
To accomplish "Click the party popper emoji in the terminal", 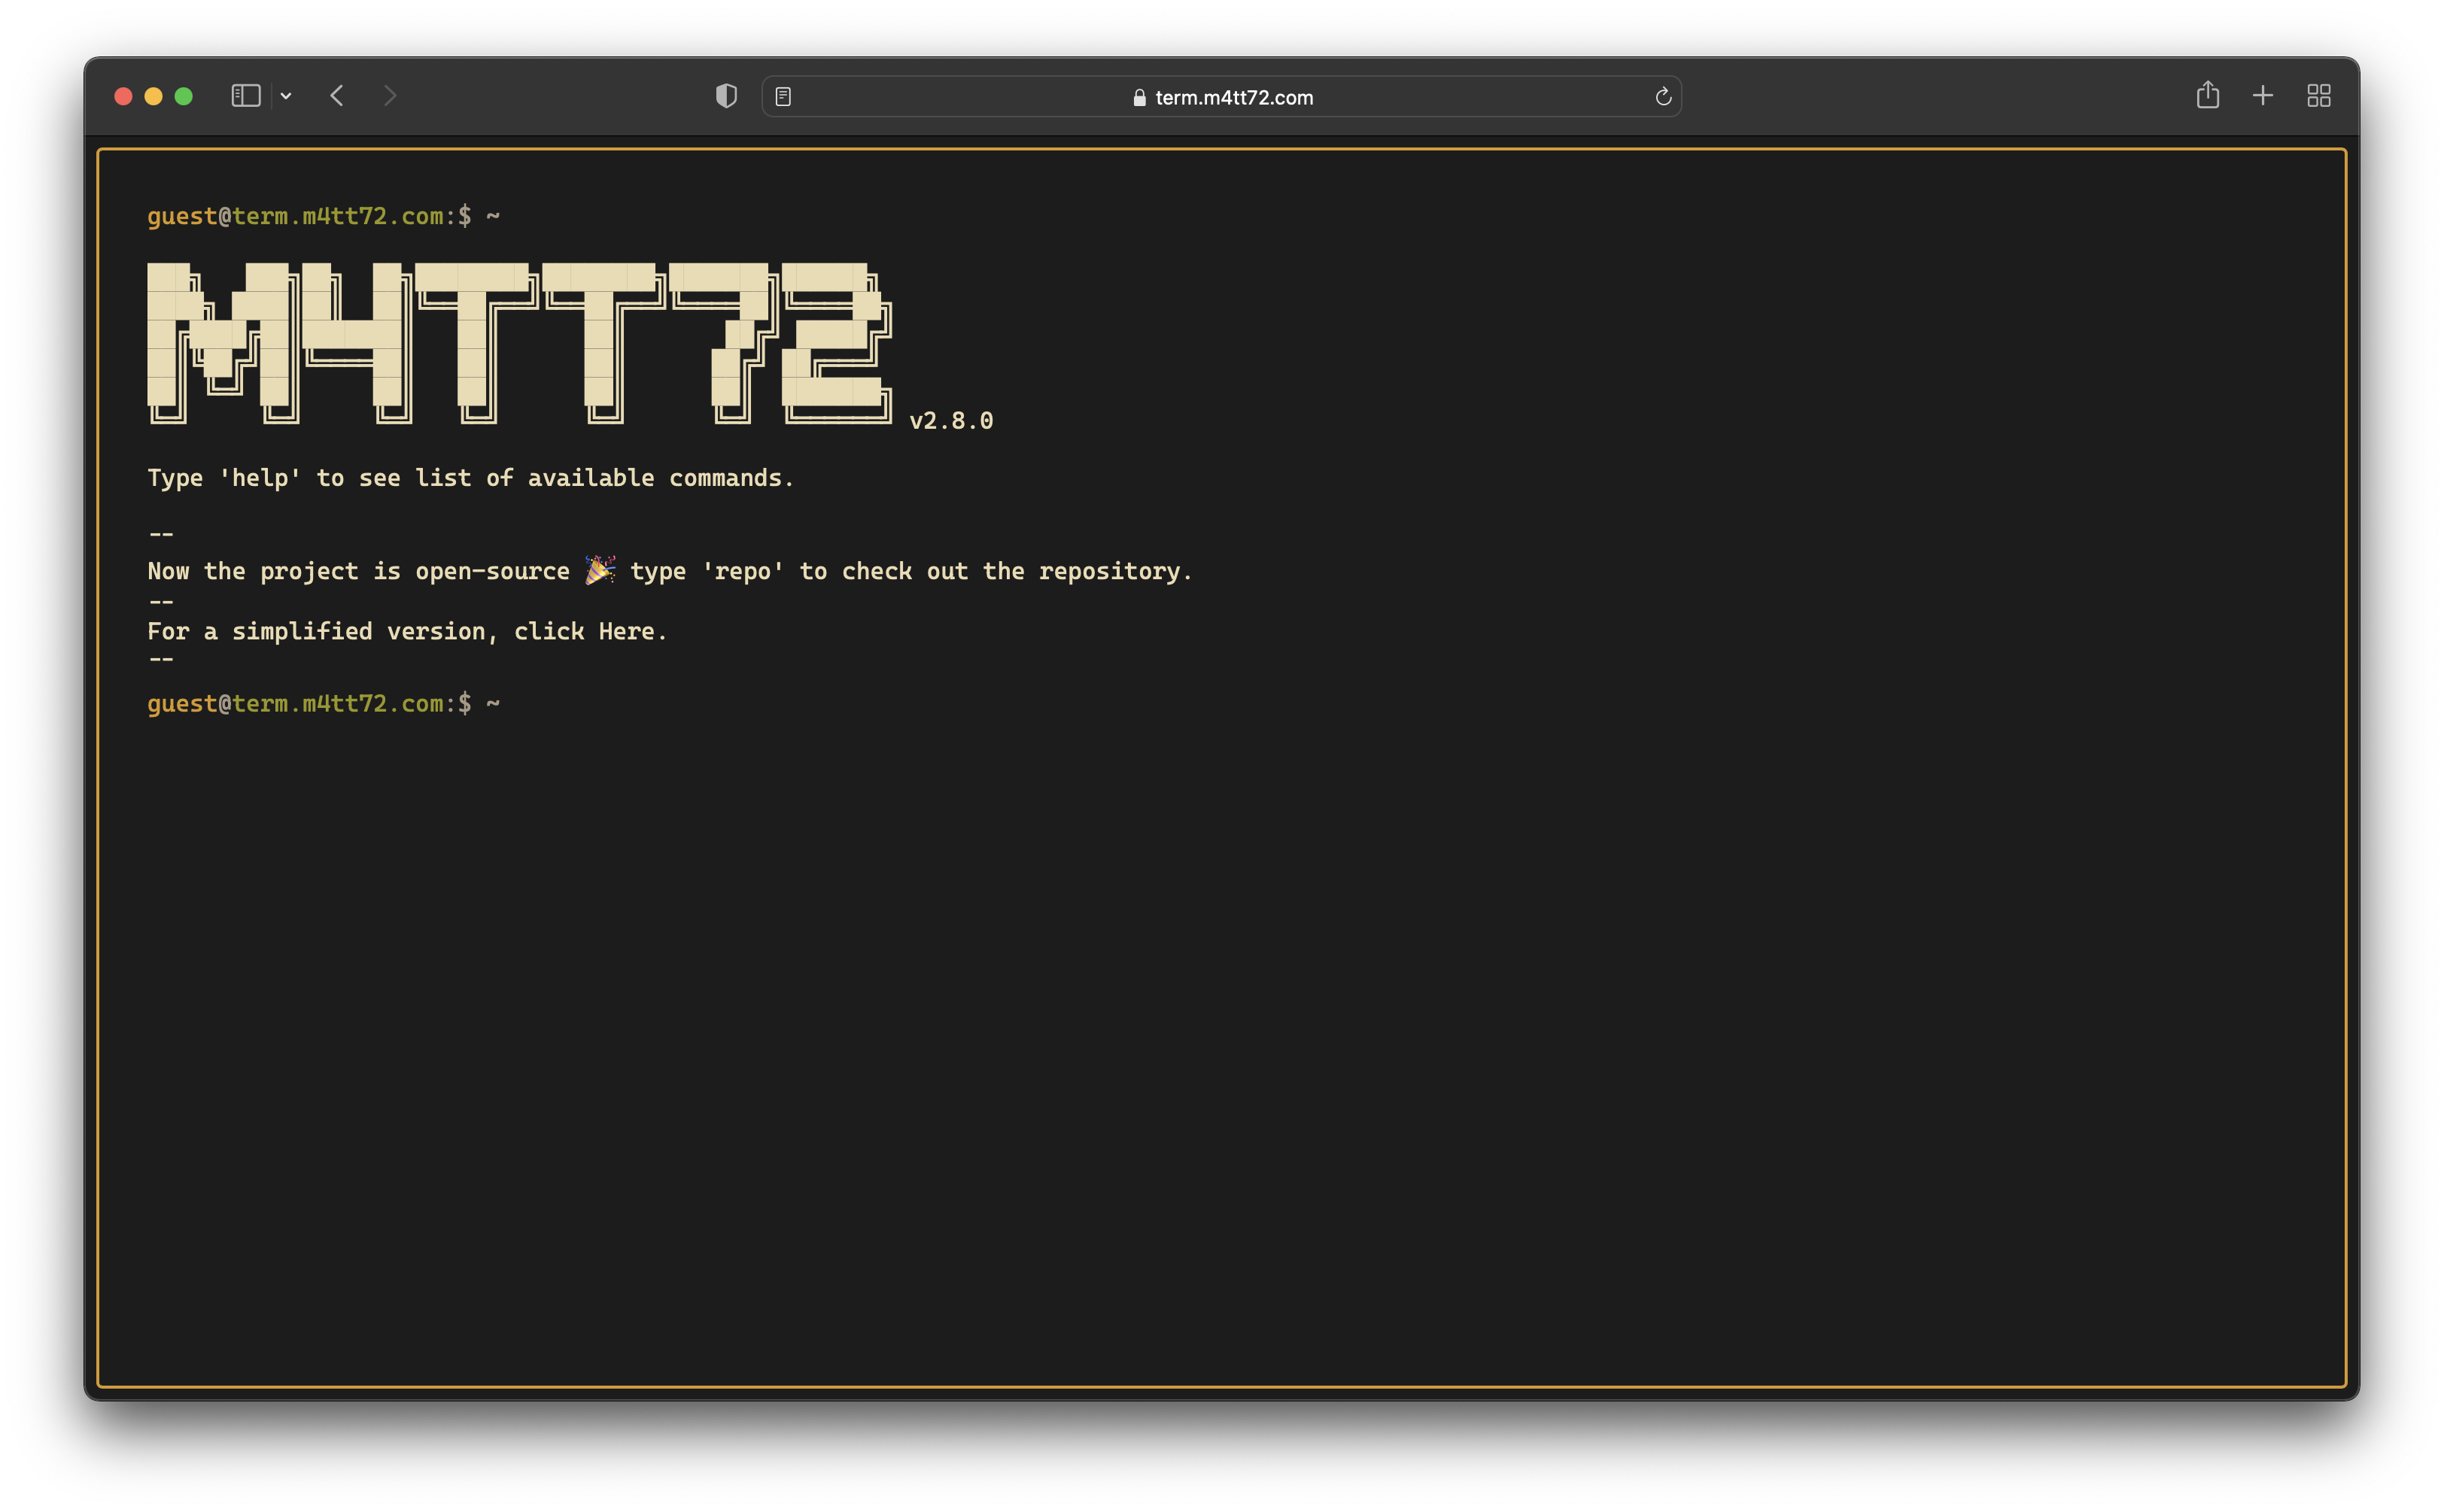I will pyautogui.click(x=601, y=570).
